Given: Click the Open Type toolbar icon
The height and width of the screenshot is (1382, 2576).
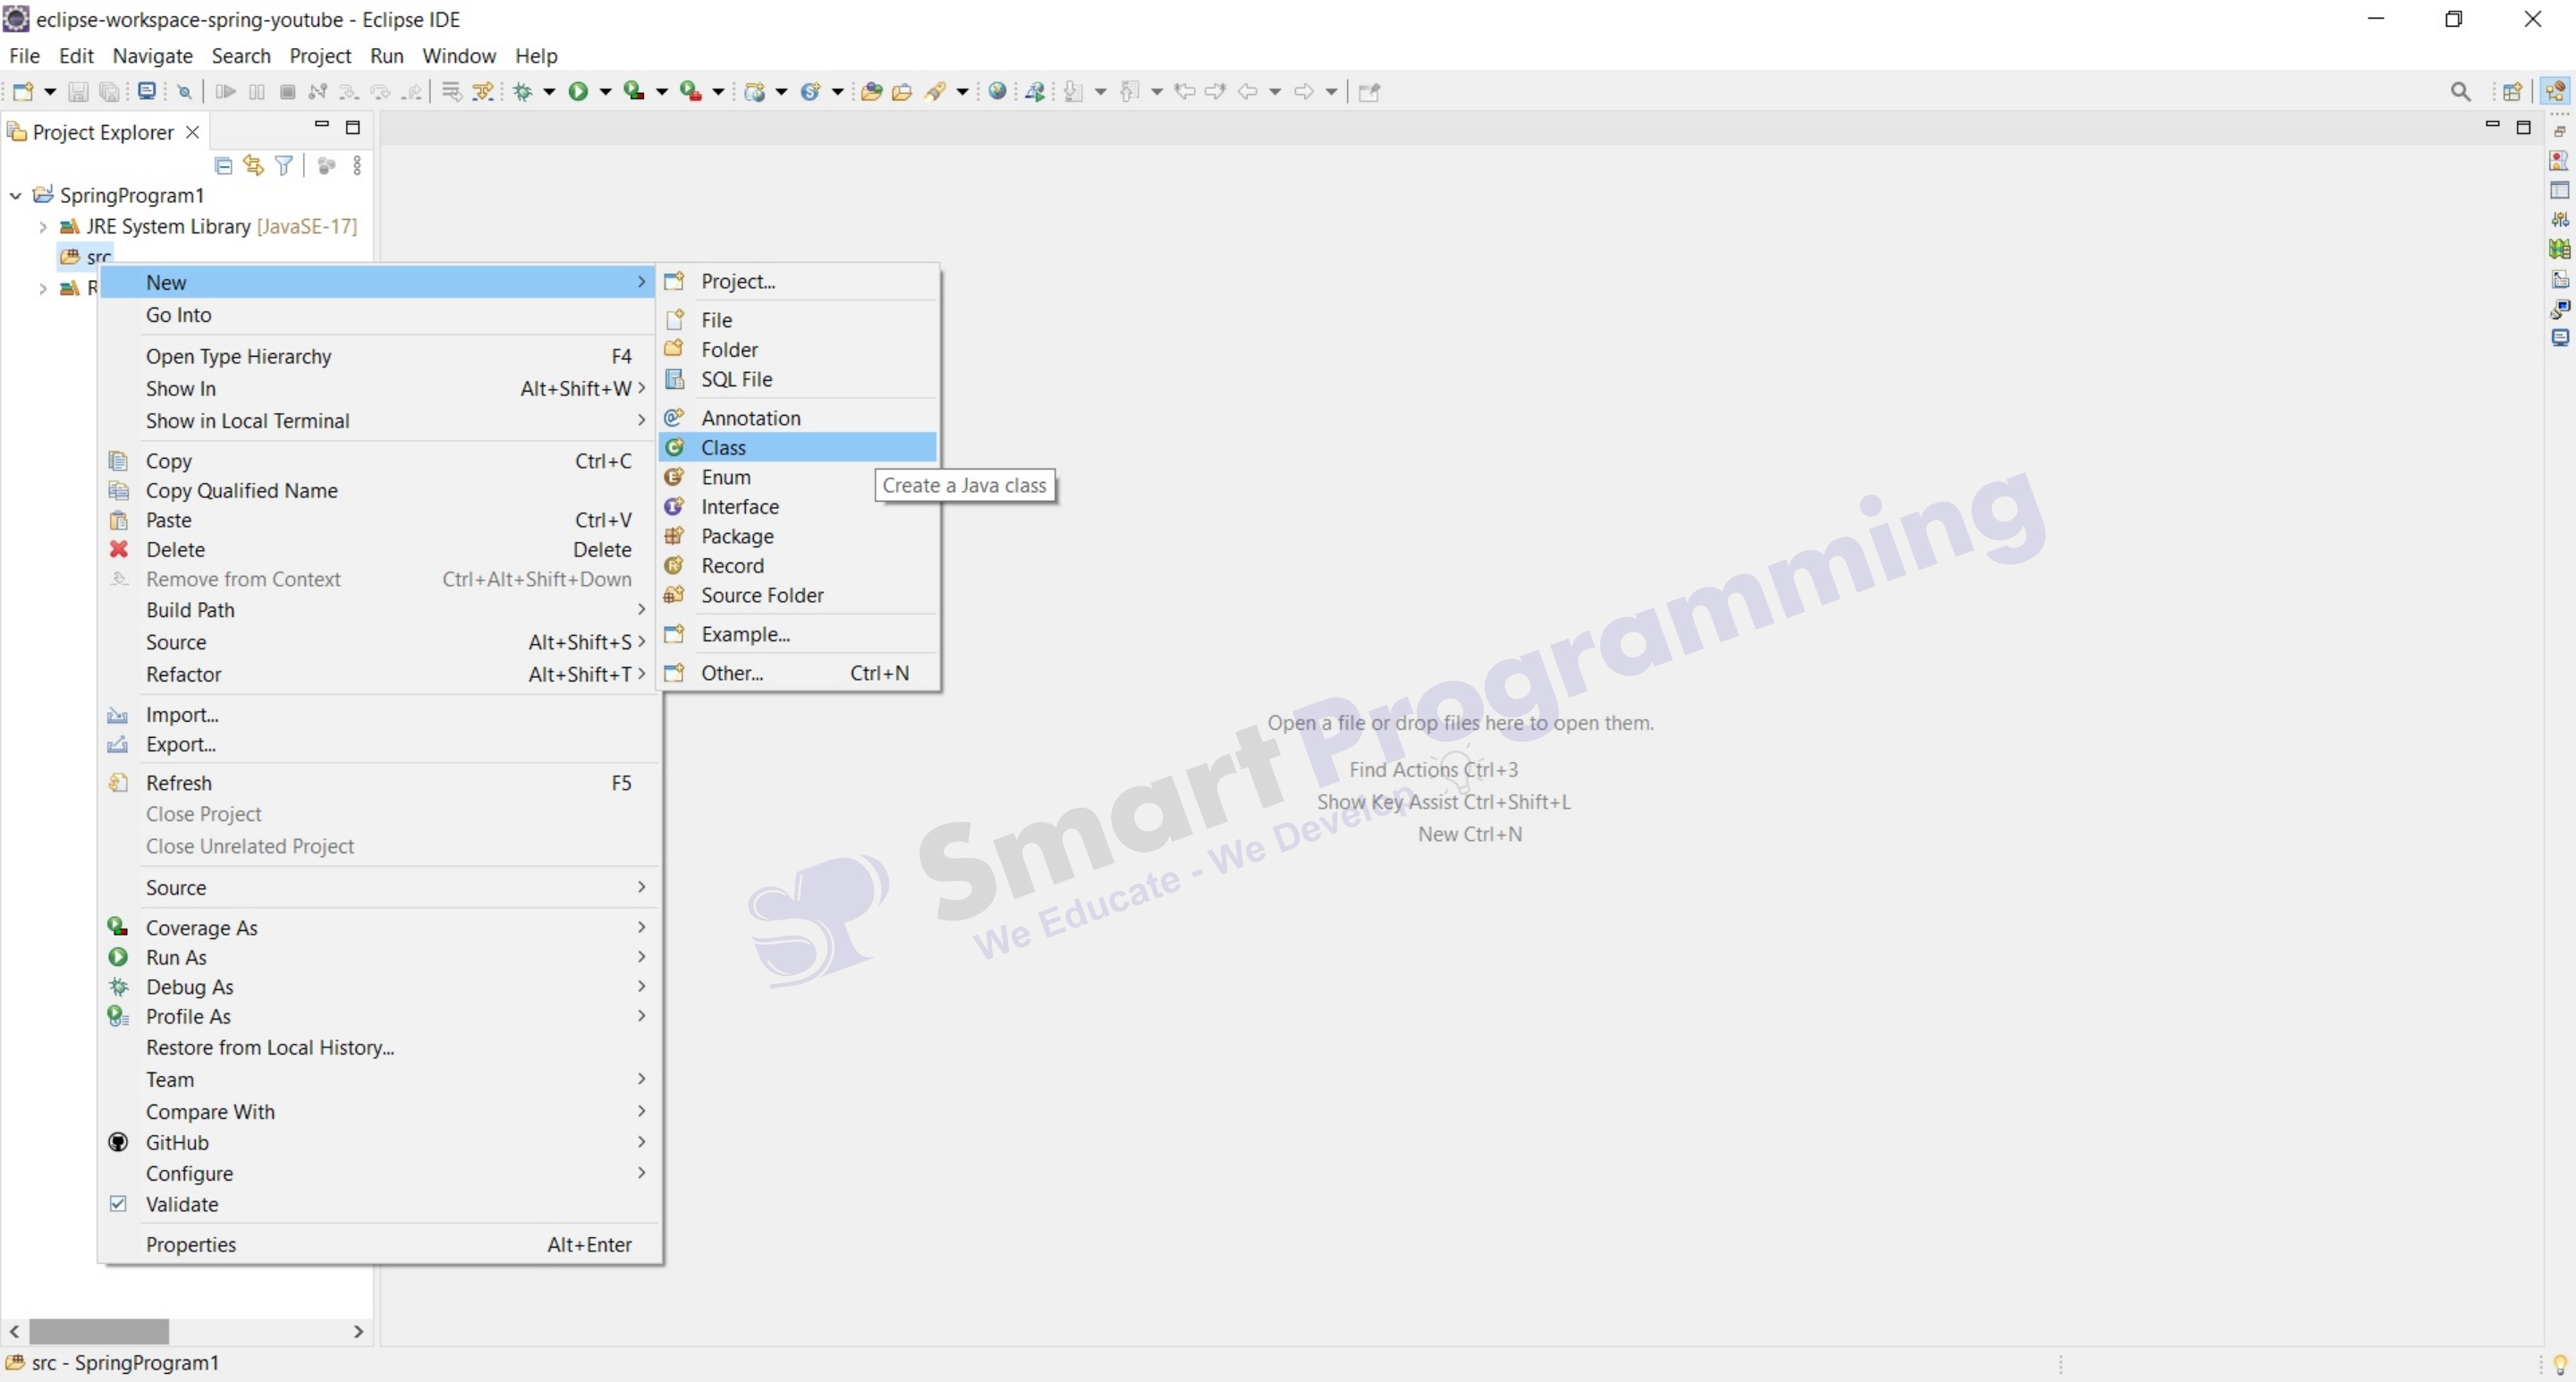Looking at the screenshot, I should 871,92.
